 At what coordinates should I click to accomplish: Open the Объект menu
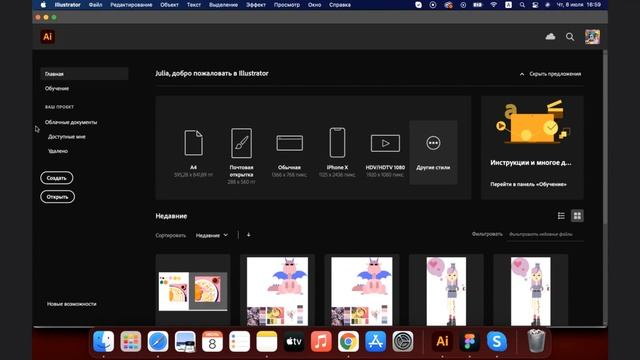click(x=169, y=5)
